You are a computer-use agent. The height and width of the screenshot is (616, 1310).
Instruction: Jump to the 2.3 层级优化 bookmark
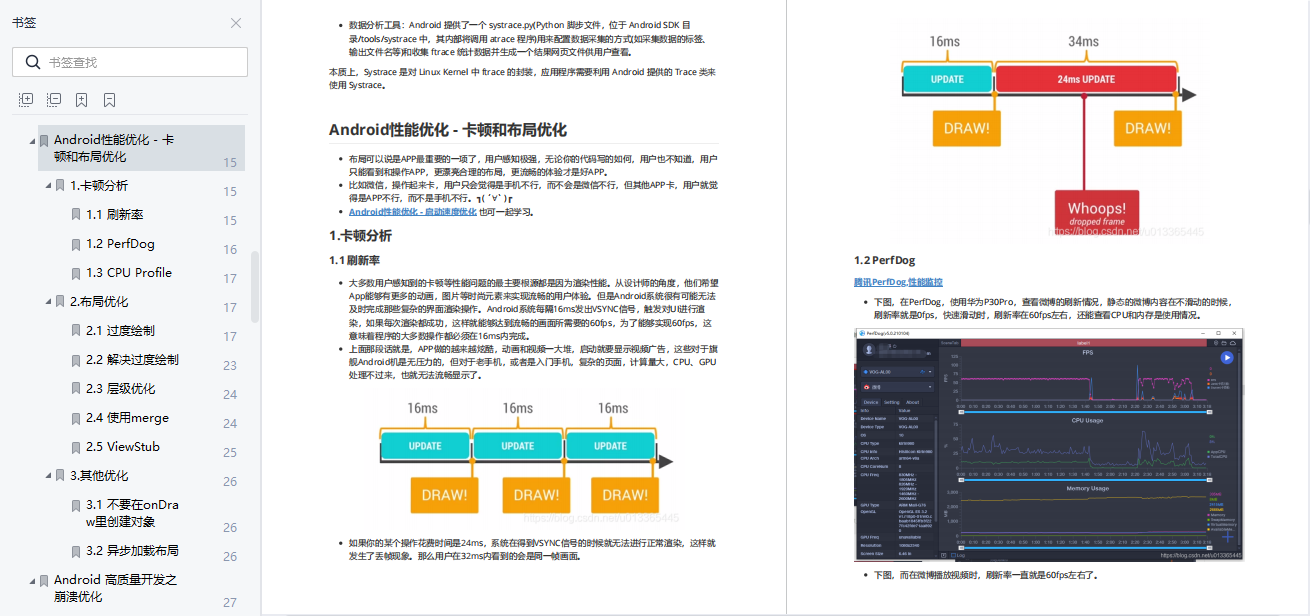(120, 388)
